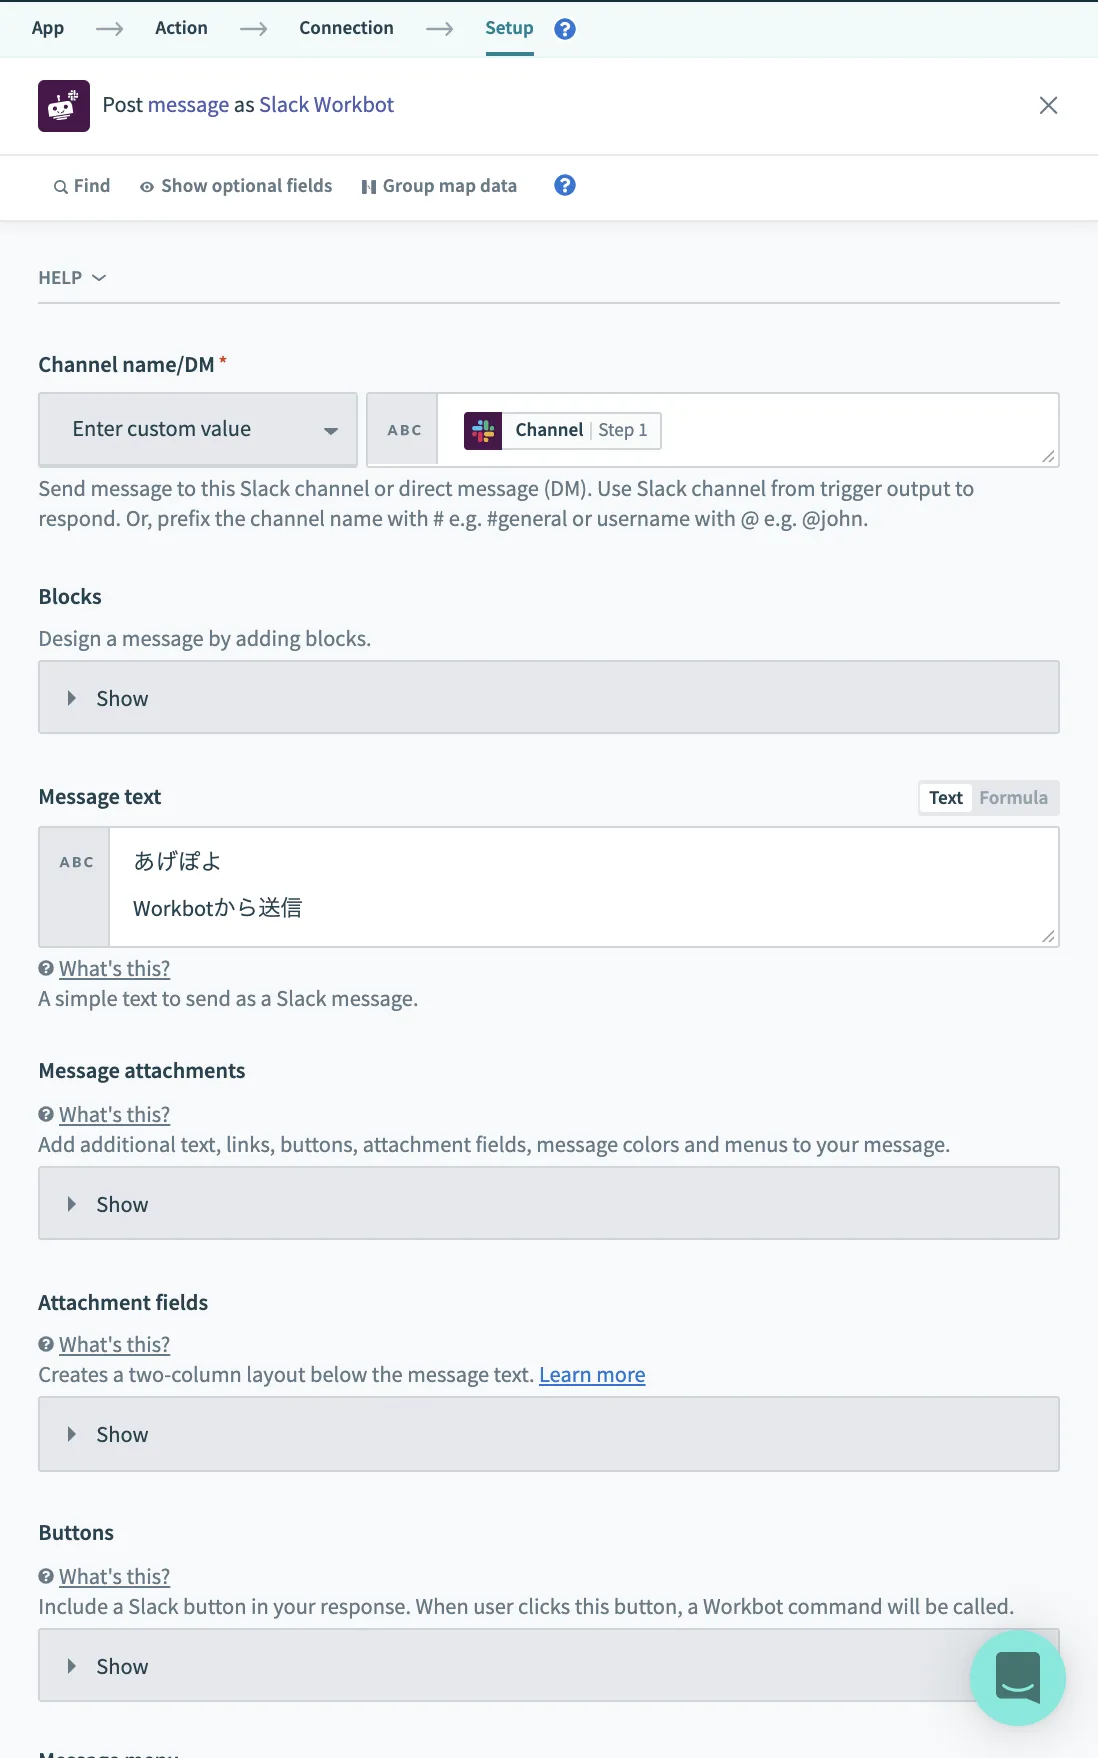The width and height of the screenshot is (1098, 1758).
Task: Close the Post message setup panel
Action: tap(1048, 106)
